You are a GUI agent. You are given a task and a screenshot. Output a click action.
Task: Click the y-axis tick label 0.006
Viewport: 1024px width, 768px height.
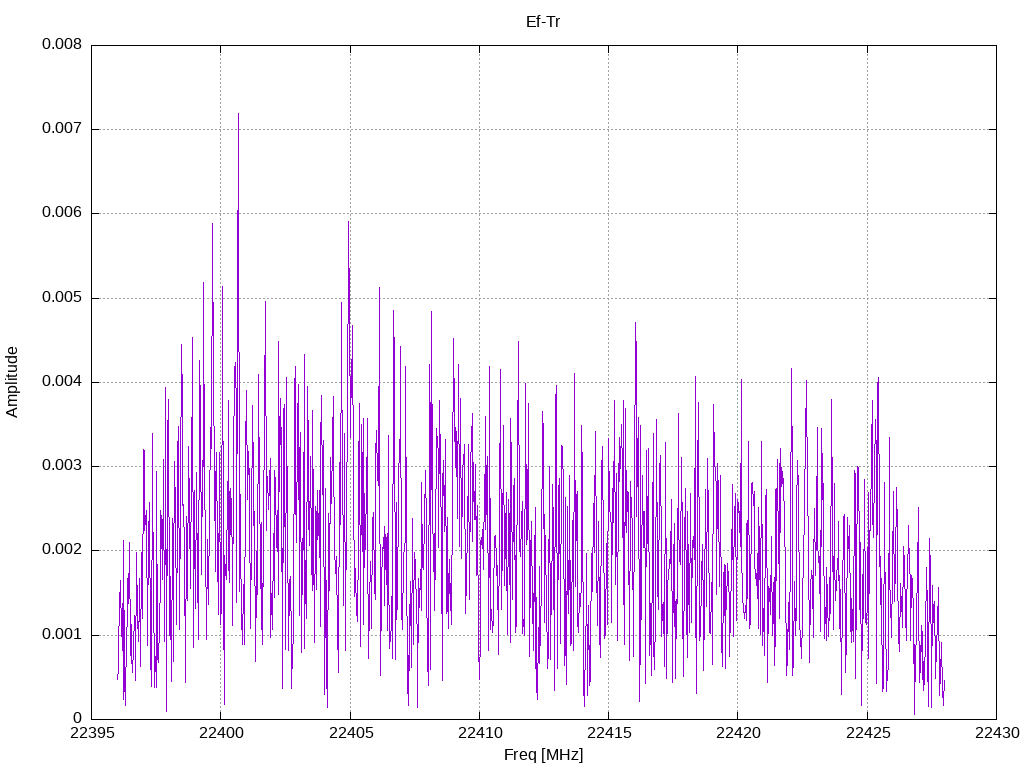click(62, 213)
